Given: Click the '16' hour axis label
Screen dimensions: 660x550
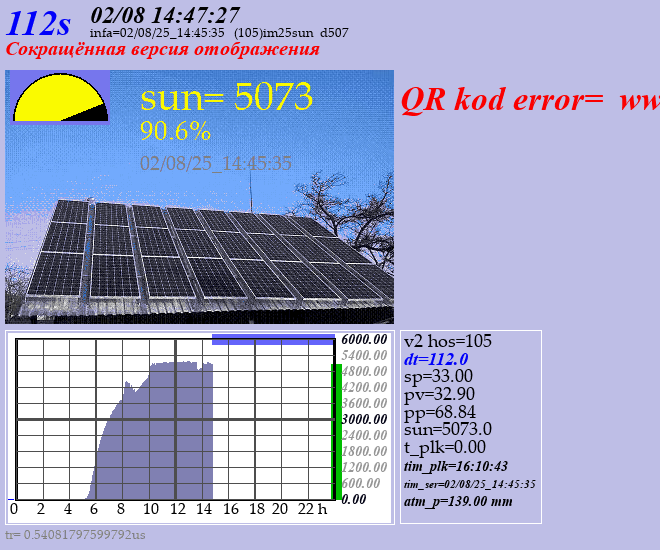Looking at the screenshot, I should 231,509.
